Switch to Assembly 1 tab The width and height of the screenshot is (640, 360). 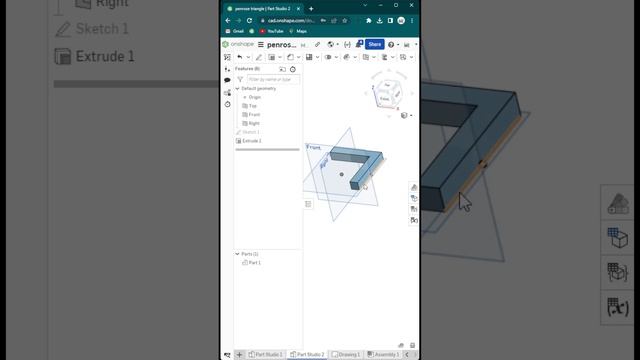pyautogui.click(x=383, y=355)
